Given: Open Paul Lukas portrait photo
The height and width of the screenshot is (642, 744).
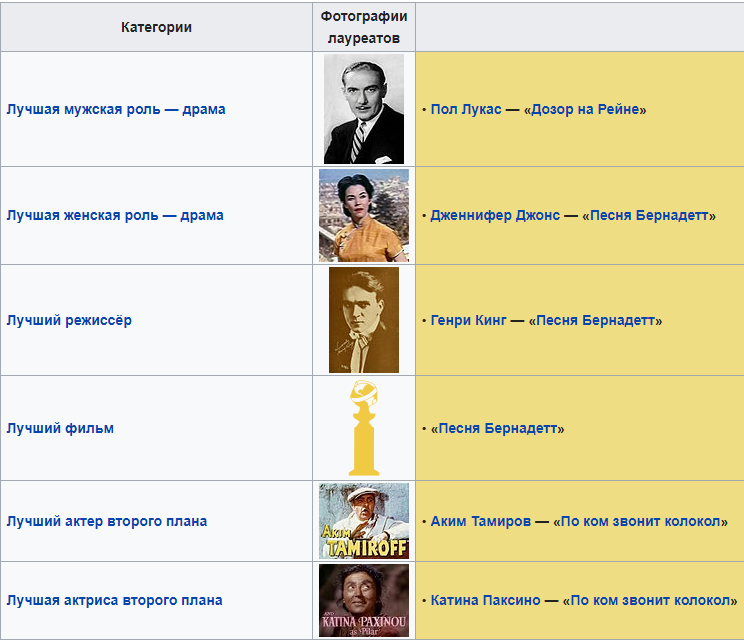Looking at the screenshot, I should tap(364, 109).
